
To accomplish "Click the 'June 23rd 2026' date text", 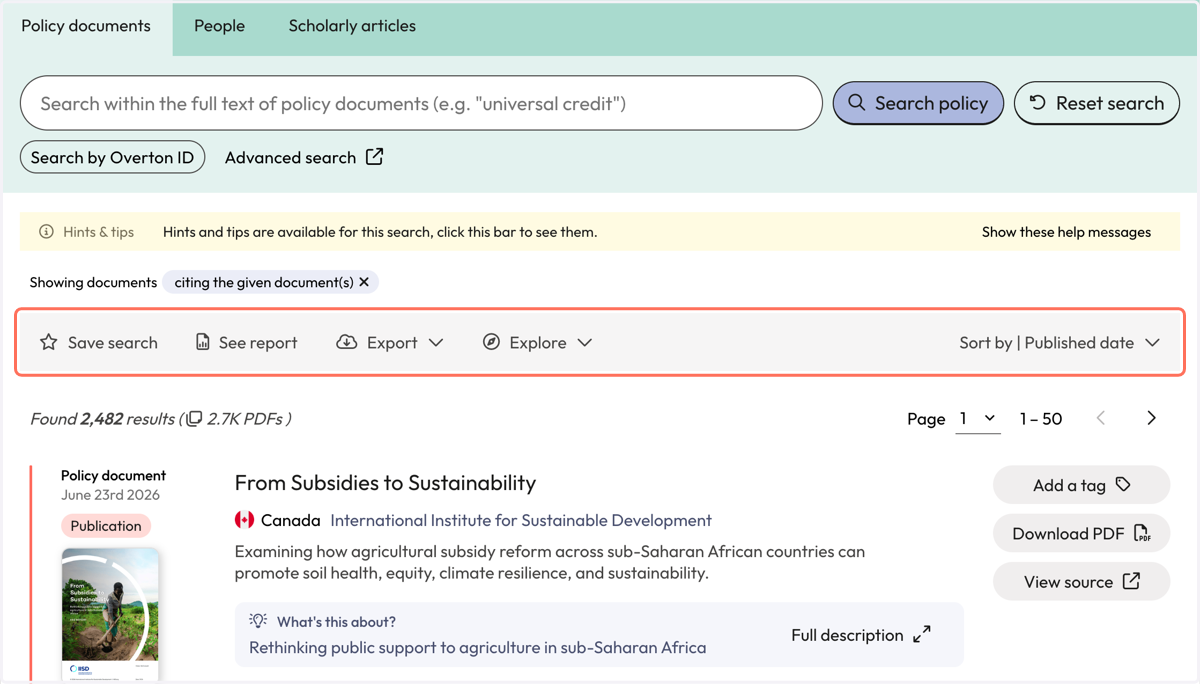I will [x=110, y=495].
